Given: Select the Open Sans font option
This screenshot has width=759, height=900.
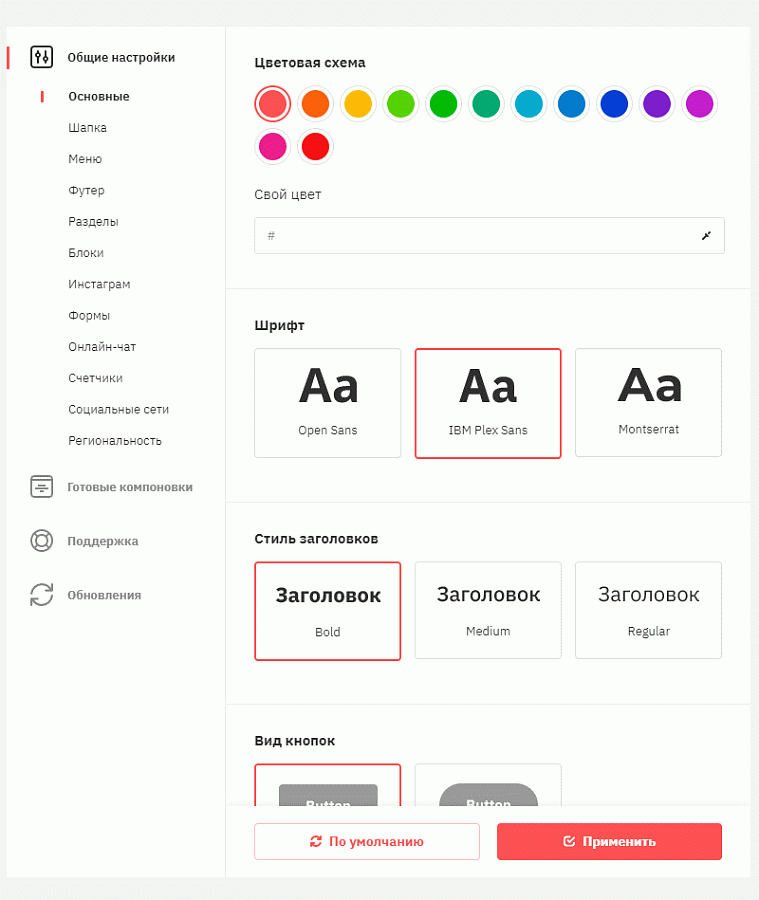Looking at the screenshot, I should (x=327, y=403).
